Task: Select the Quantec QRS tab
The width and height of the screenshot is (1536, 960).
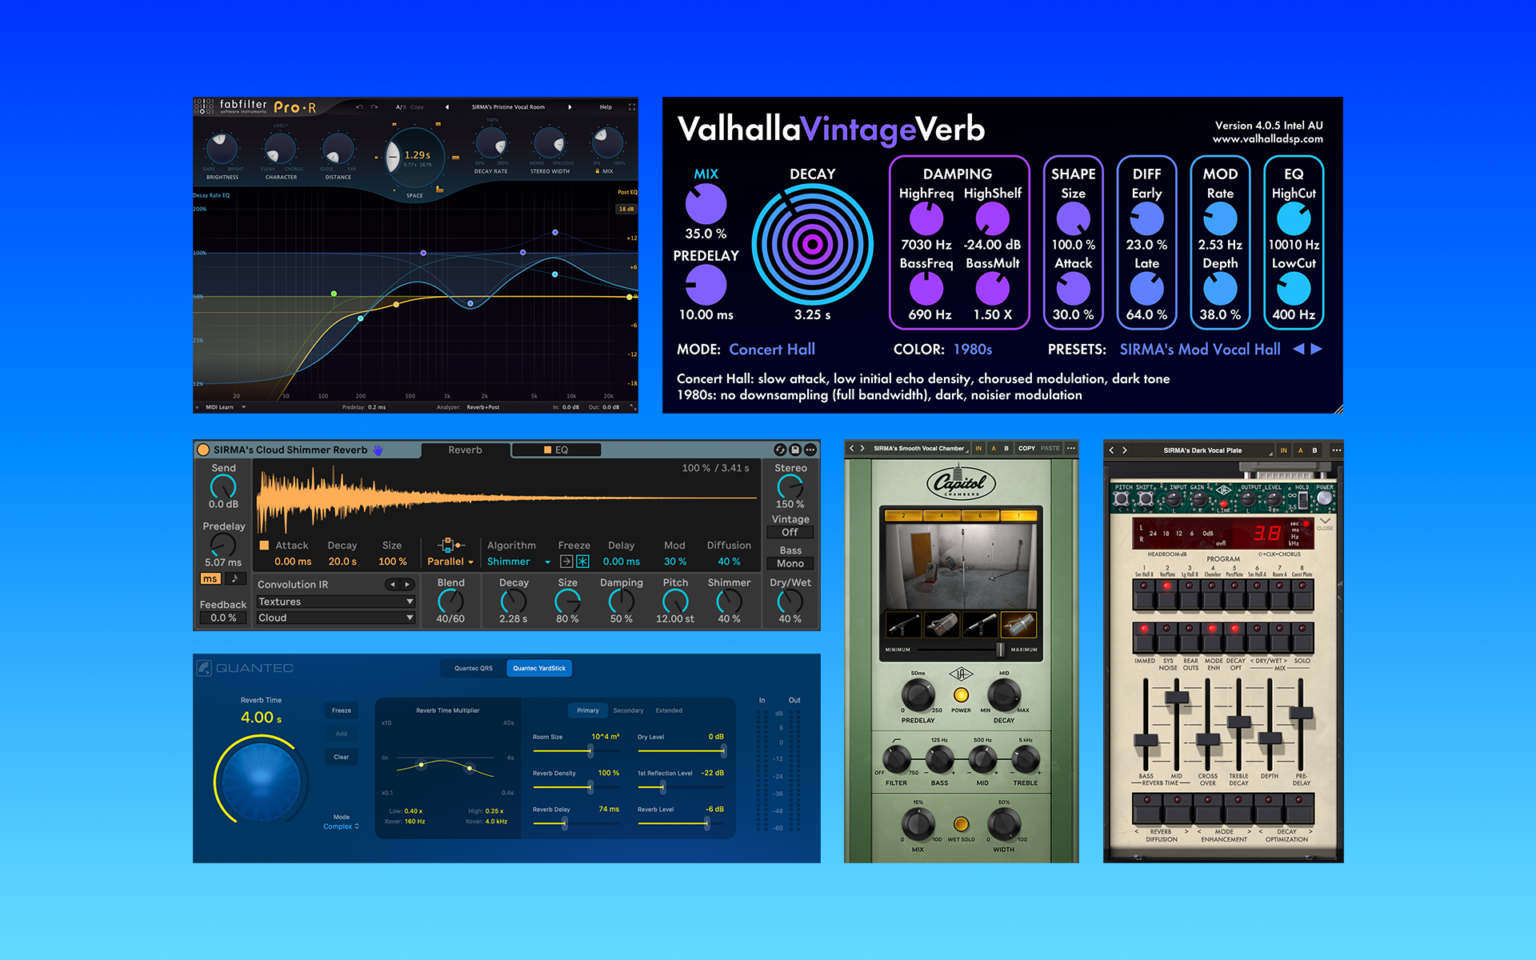Action: pyautogui.click(x=472, y=668)
